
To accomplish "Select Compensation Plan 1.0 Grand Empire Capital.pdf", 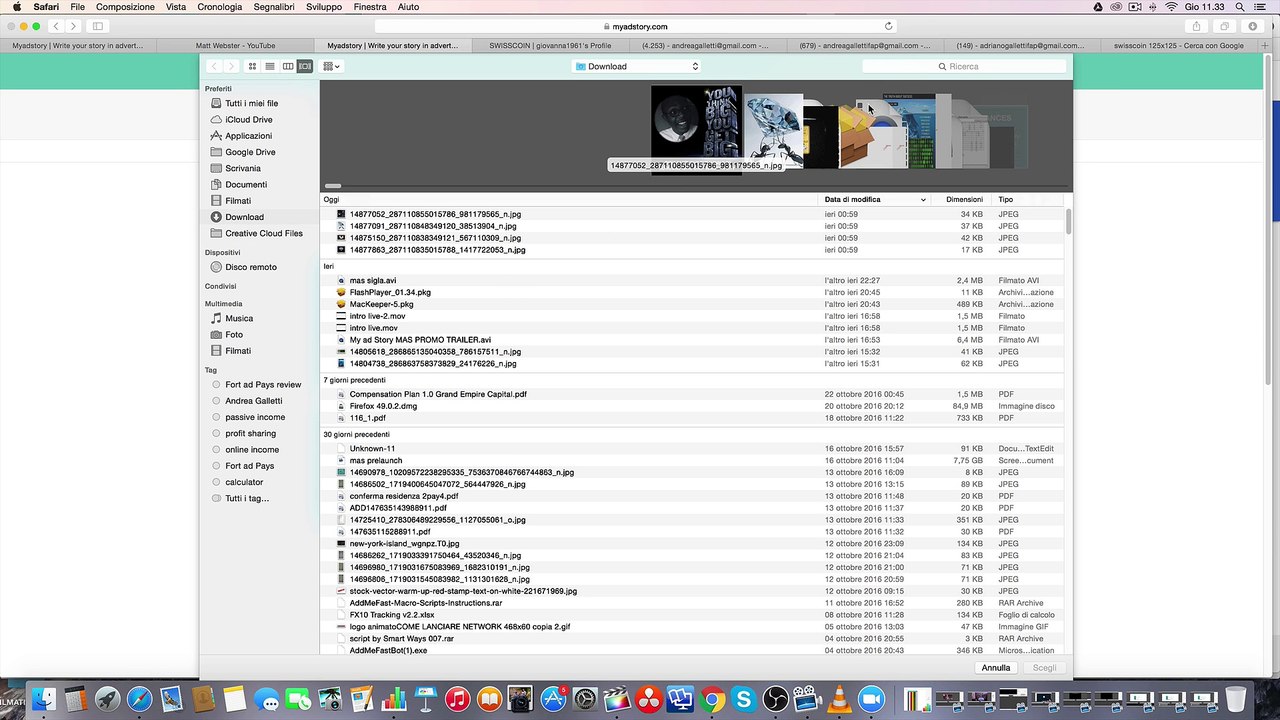I will pyautogui.click(x=438, y=394).
